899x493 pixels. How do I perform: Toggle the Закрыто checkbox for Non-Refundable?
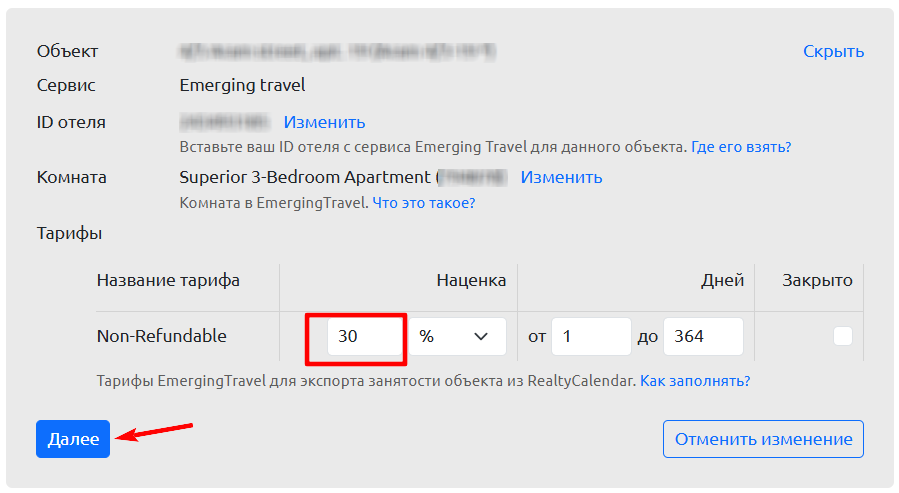(843, 336)
